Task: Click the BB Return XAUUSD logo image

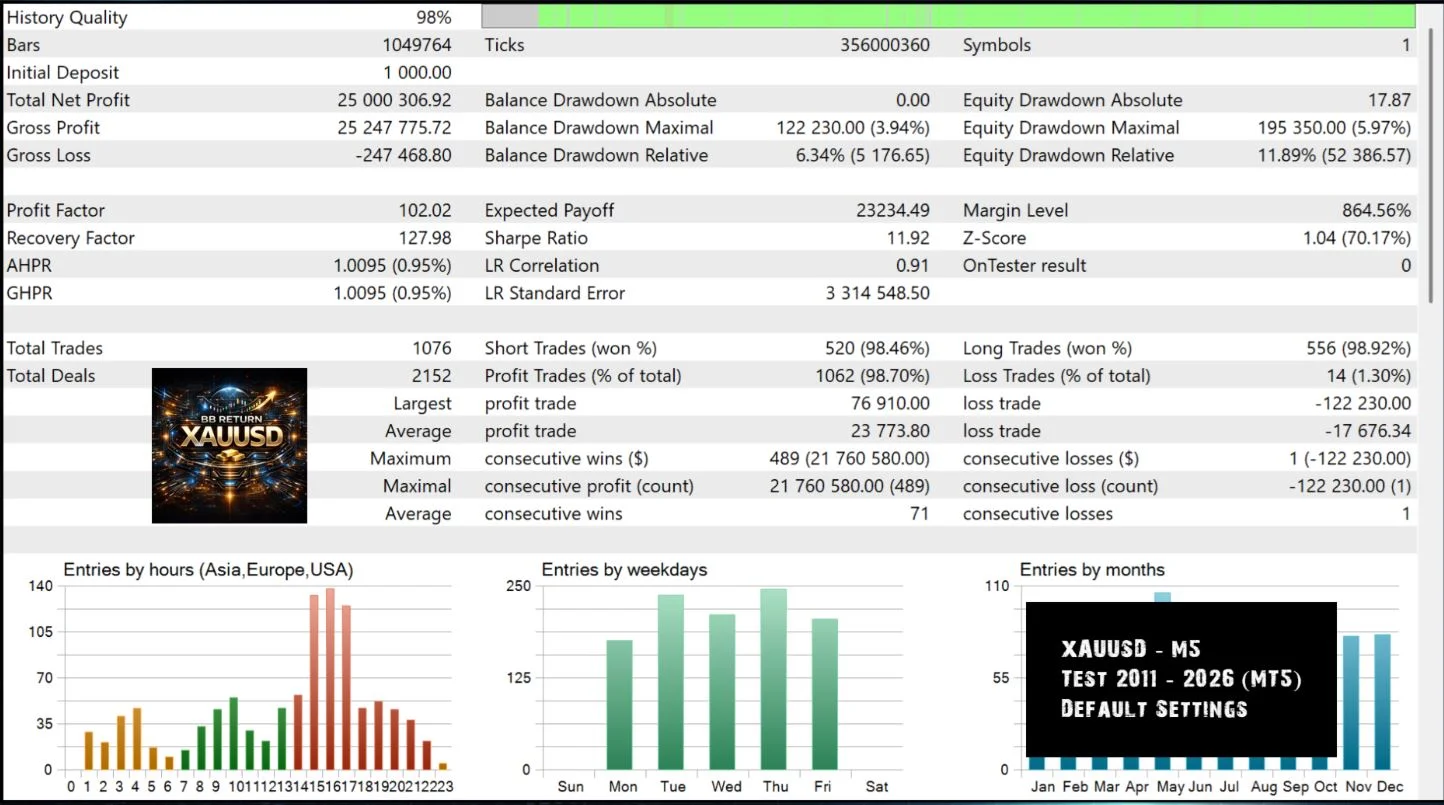Action: 229,445
